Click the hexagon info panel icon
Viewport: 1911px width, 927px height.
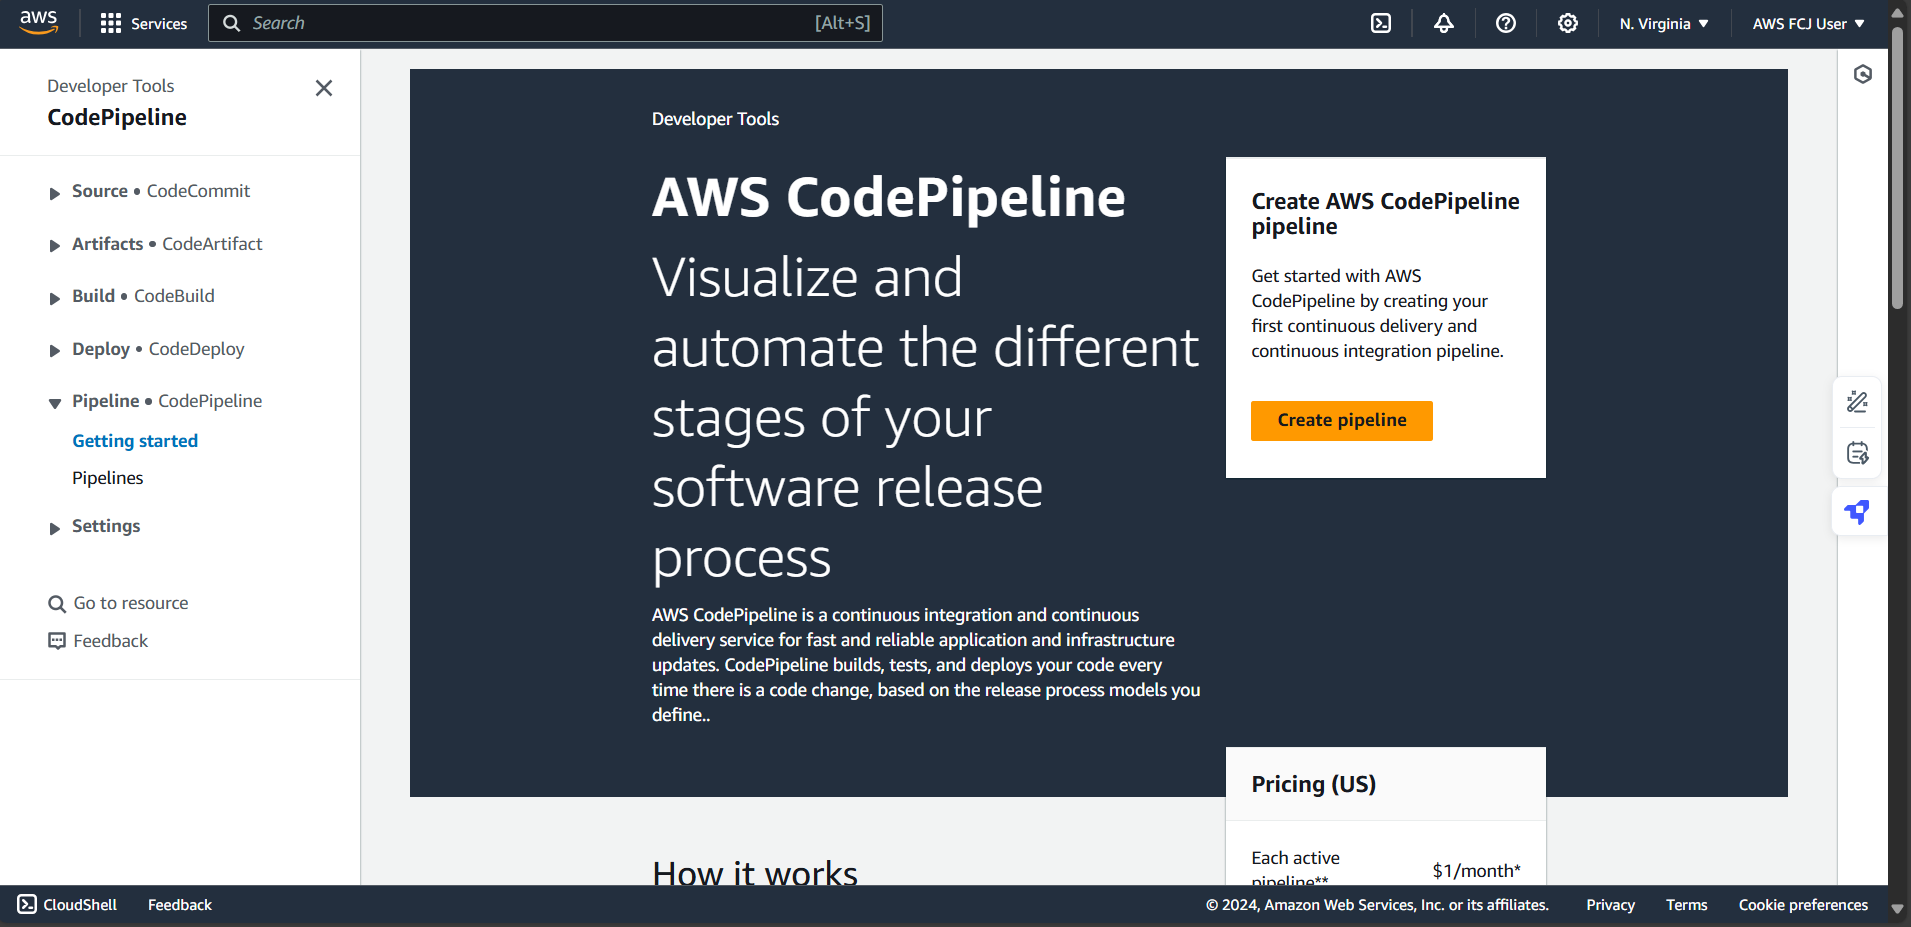[1862, 74]
